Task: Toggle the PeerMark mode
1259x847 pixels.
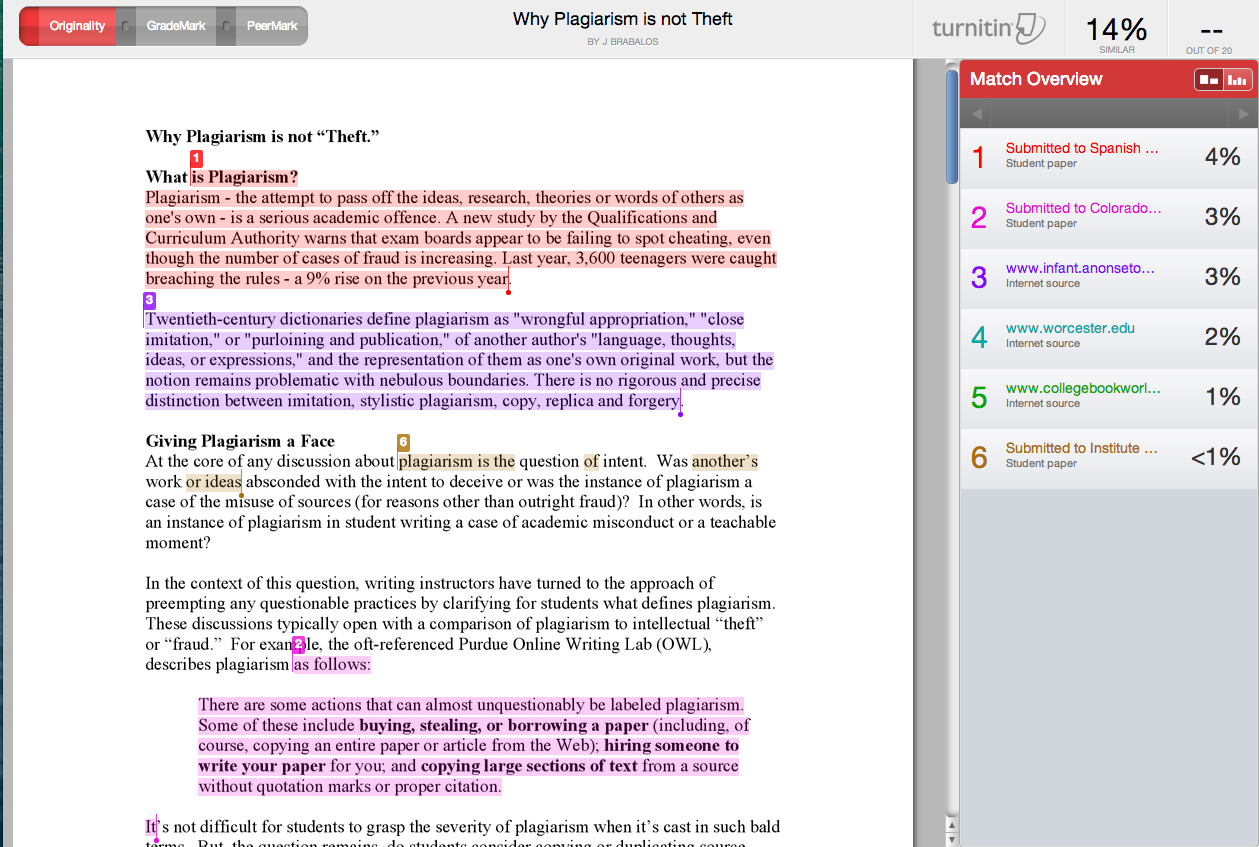Action: [x=271, y=26]
